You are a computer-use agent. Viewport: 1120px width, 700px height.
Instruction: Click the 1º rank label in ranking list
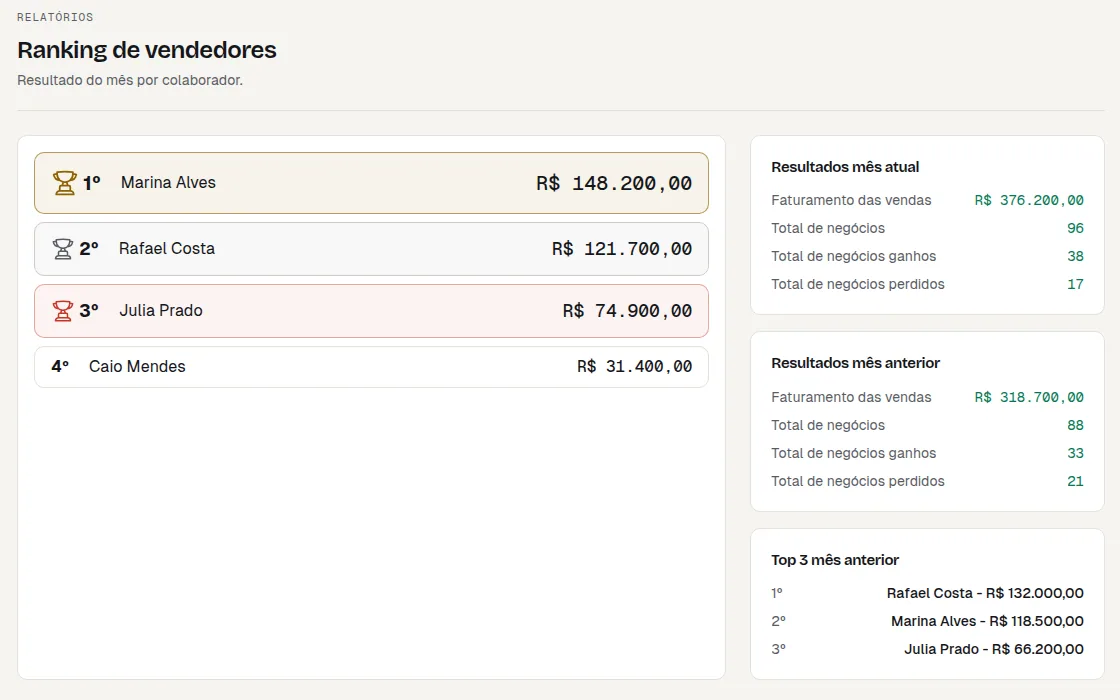click(x=91, y=183)
